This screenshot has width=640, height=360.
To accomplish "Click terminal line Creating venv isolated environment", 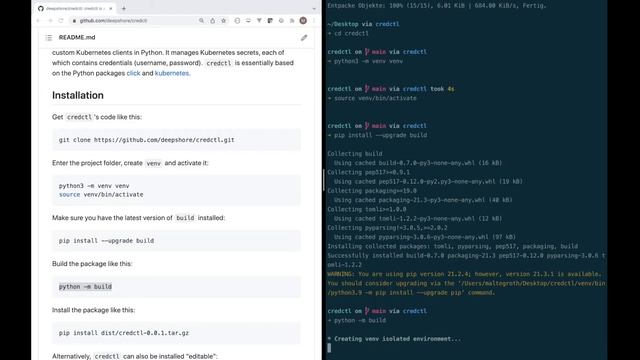I will click(x=394, y=339).
